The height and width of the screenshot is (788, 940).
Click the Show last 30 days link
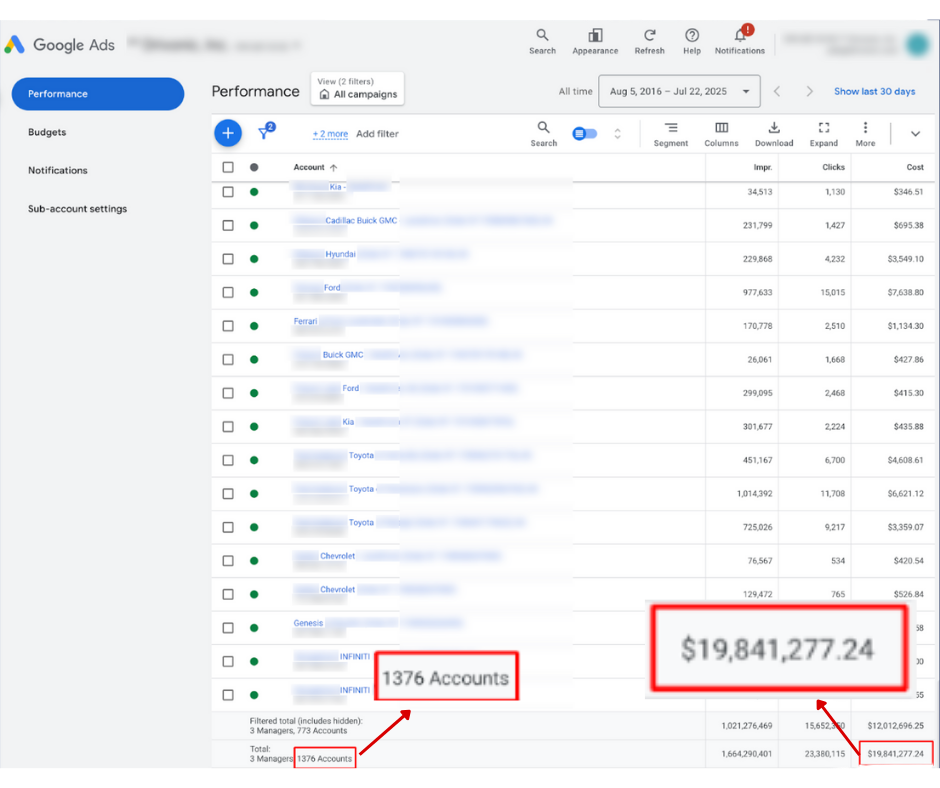pyautogui.click(x=874, y=91)
